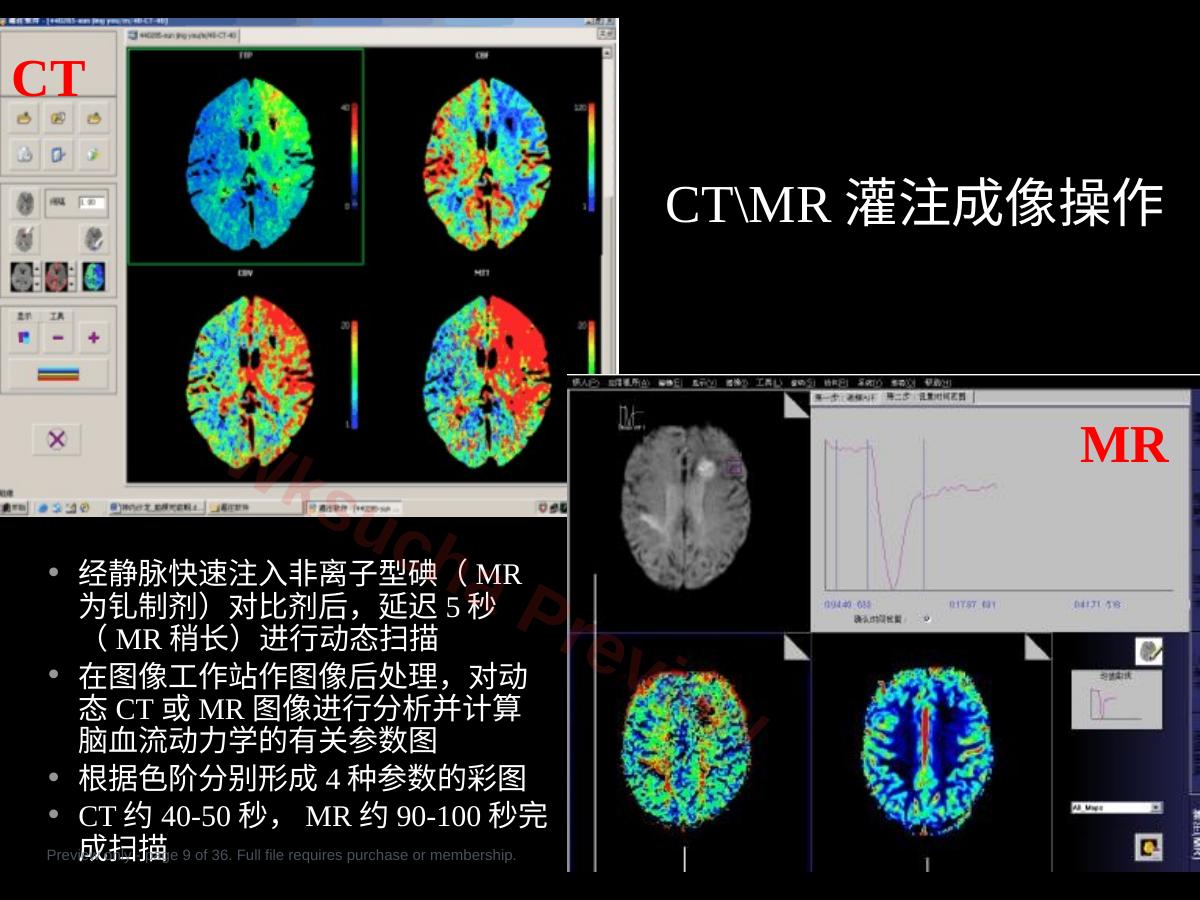The height and width of the screenshot is (900, 1200).
Task: Click the blue document icon in CT toolbar
Action: [59, 154]
